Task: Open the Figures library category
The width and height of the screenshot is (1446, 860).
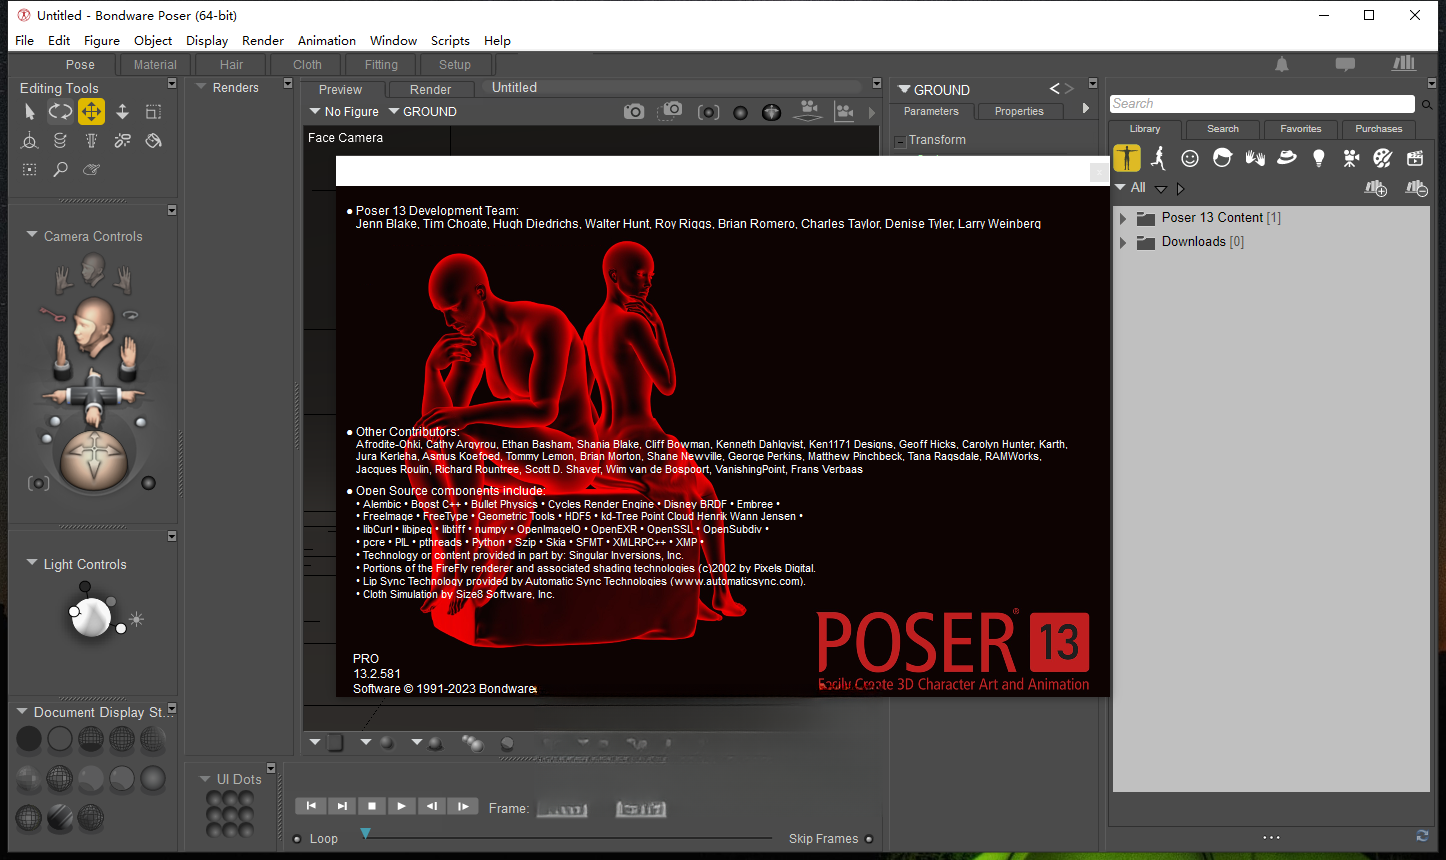Action: pyautogui.click(x=1127, y=158)
